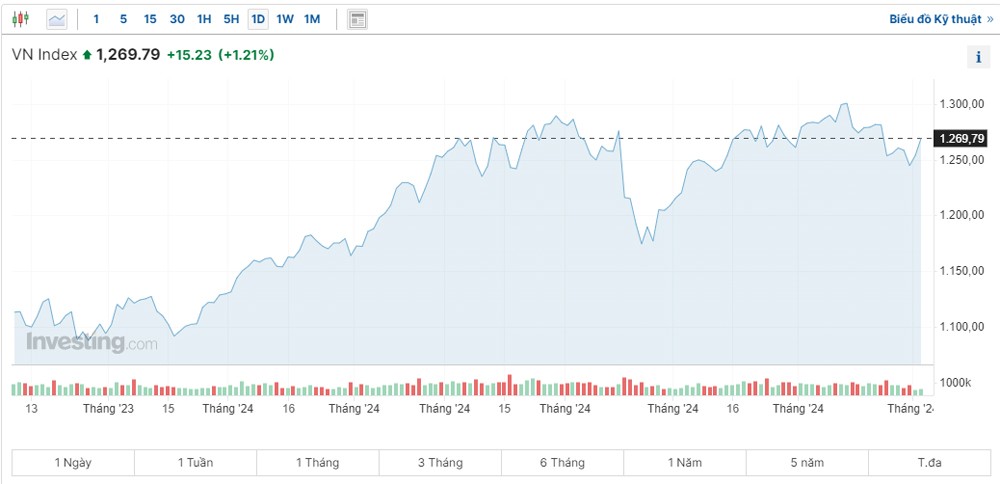Switch to candlestick chart type

(x=21, y=19)
